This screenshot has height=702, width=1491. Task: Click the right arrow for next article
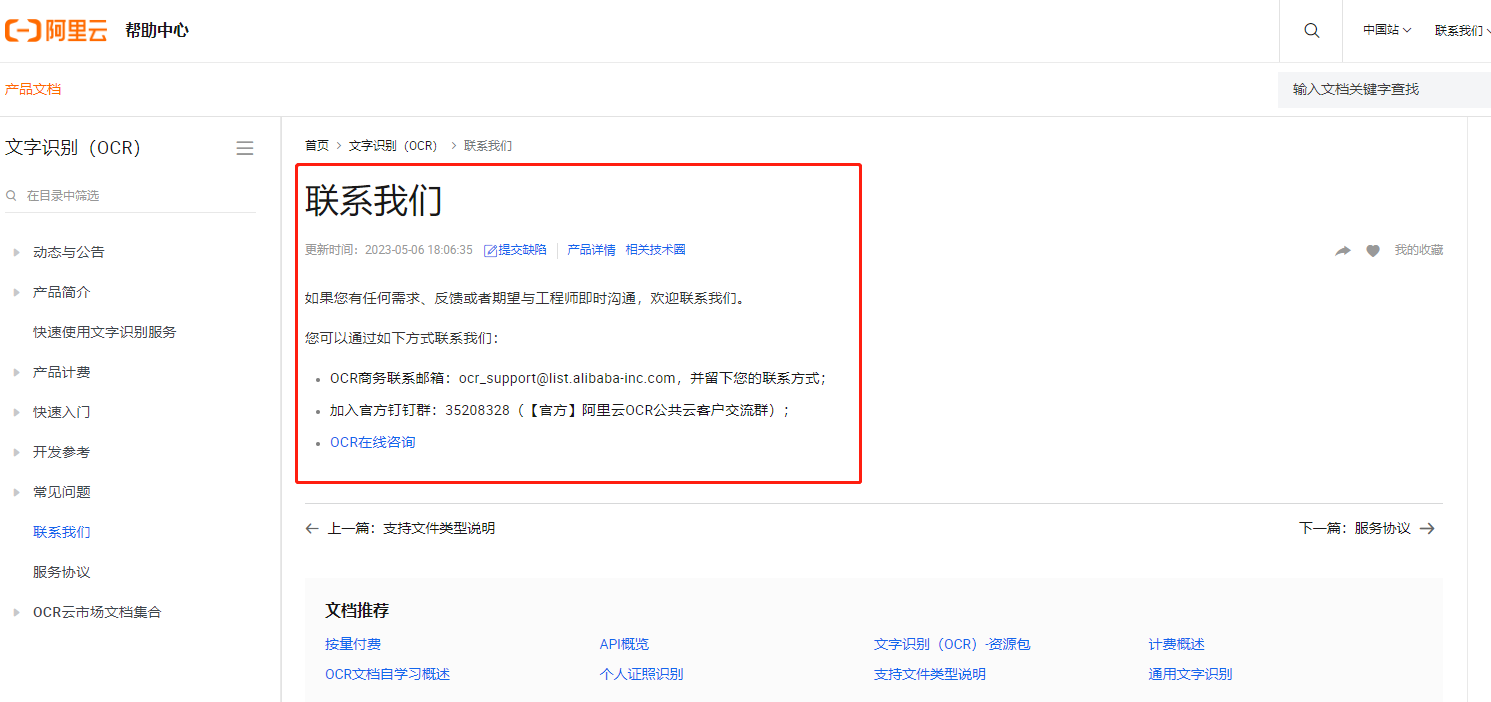click(1428, 528)
